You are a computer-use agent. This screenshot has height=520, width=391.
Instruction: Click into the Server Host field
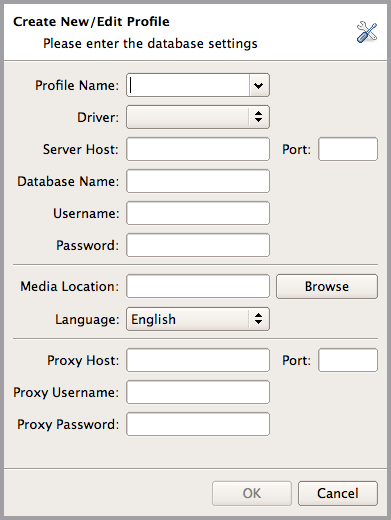coord(198,149)
